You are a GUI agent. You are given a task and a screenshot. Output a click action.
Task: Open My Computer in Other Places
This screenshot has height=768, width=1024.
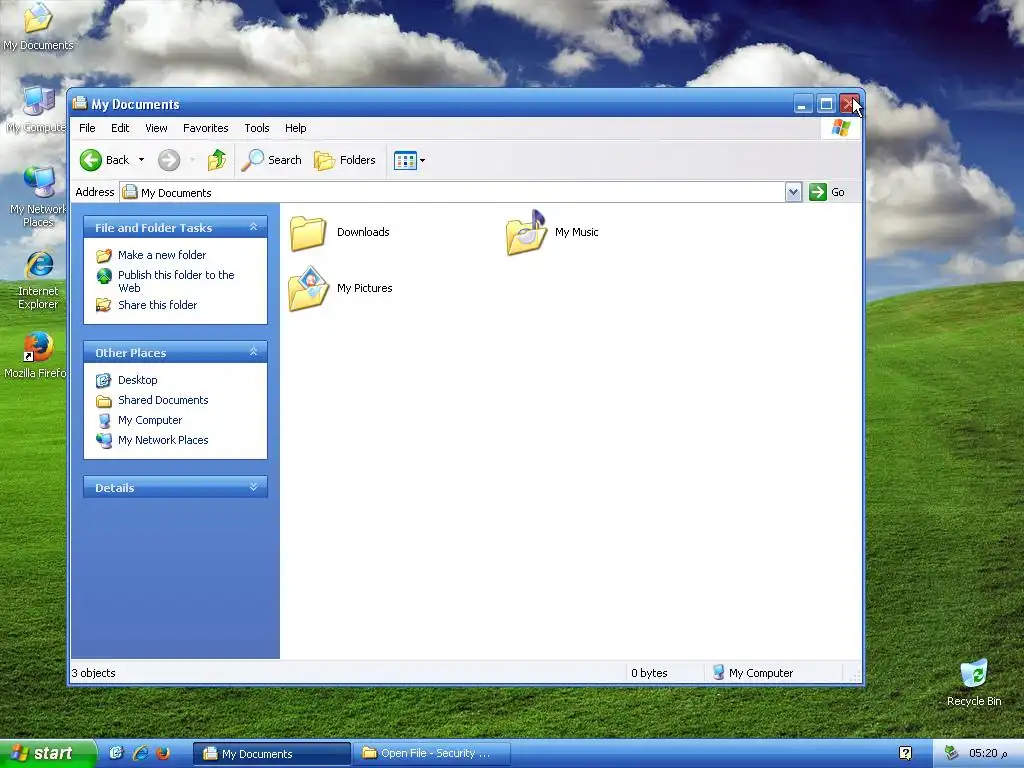click(150, 421)
